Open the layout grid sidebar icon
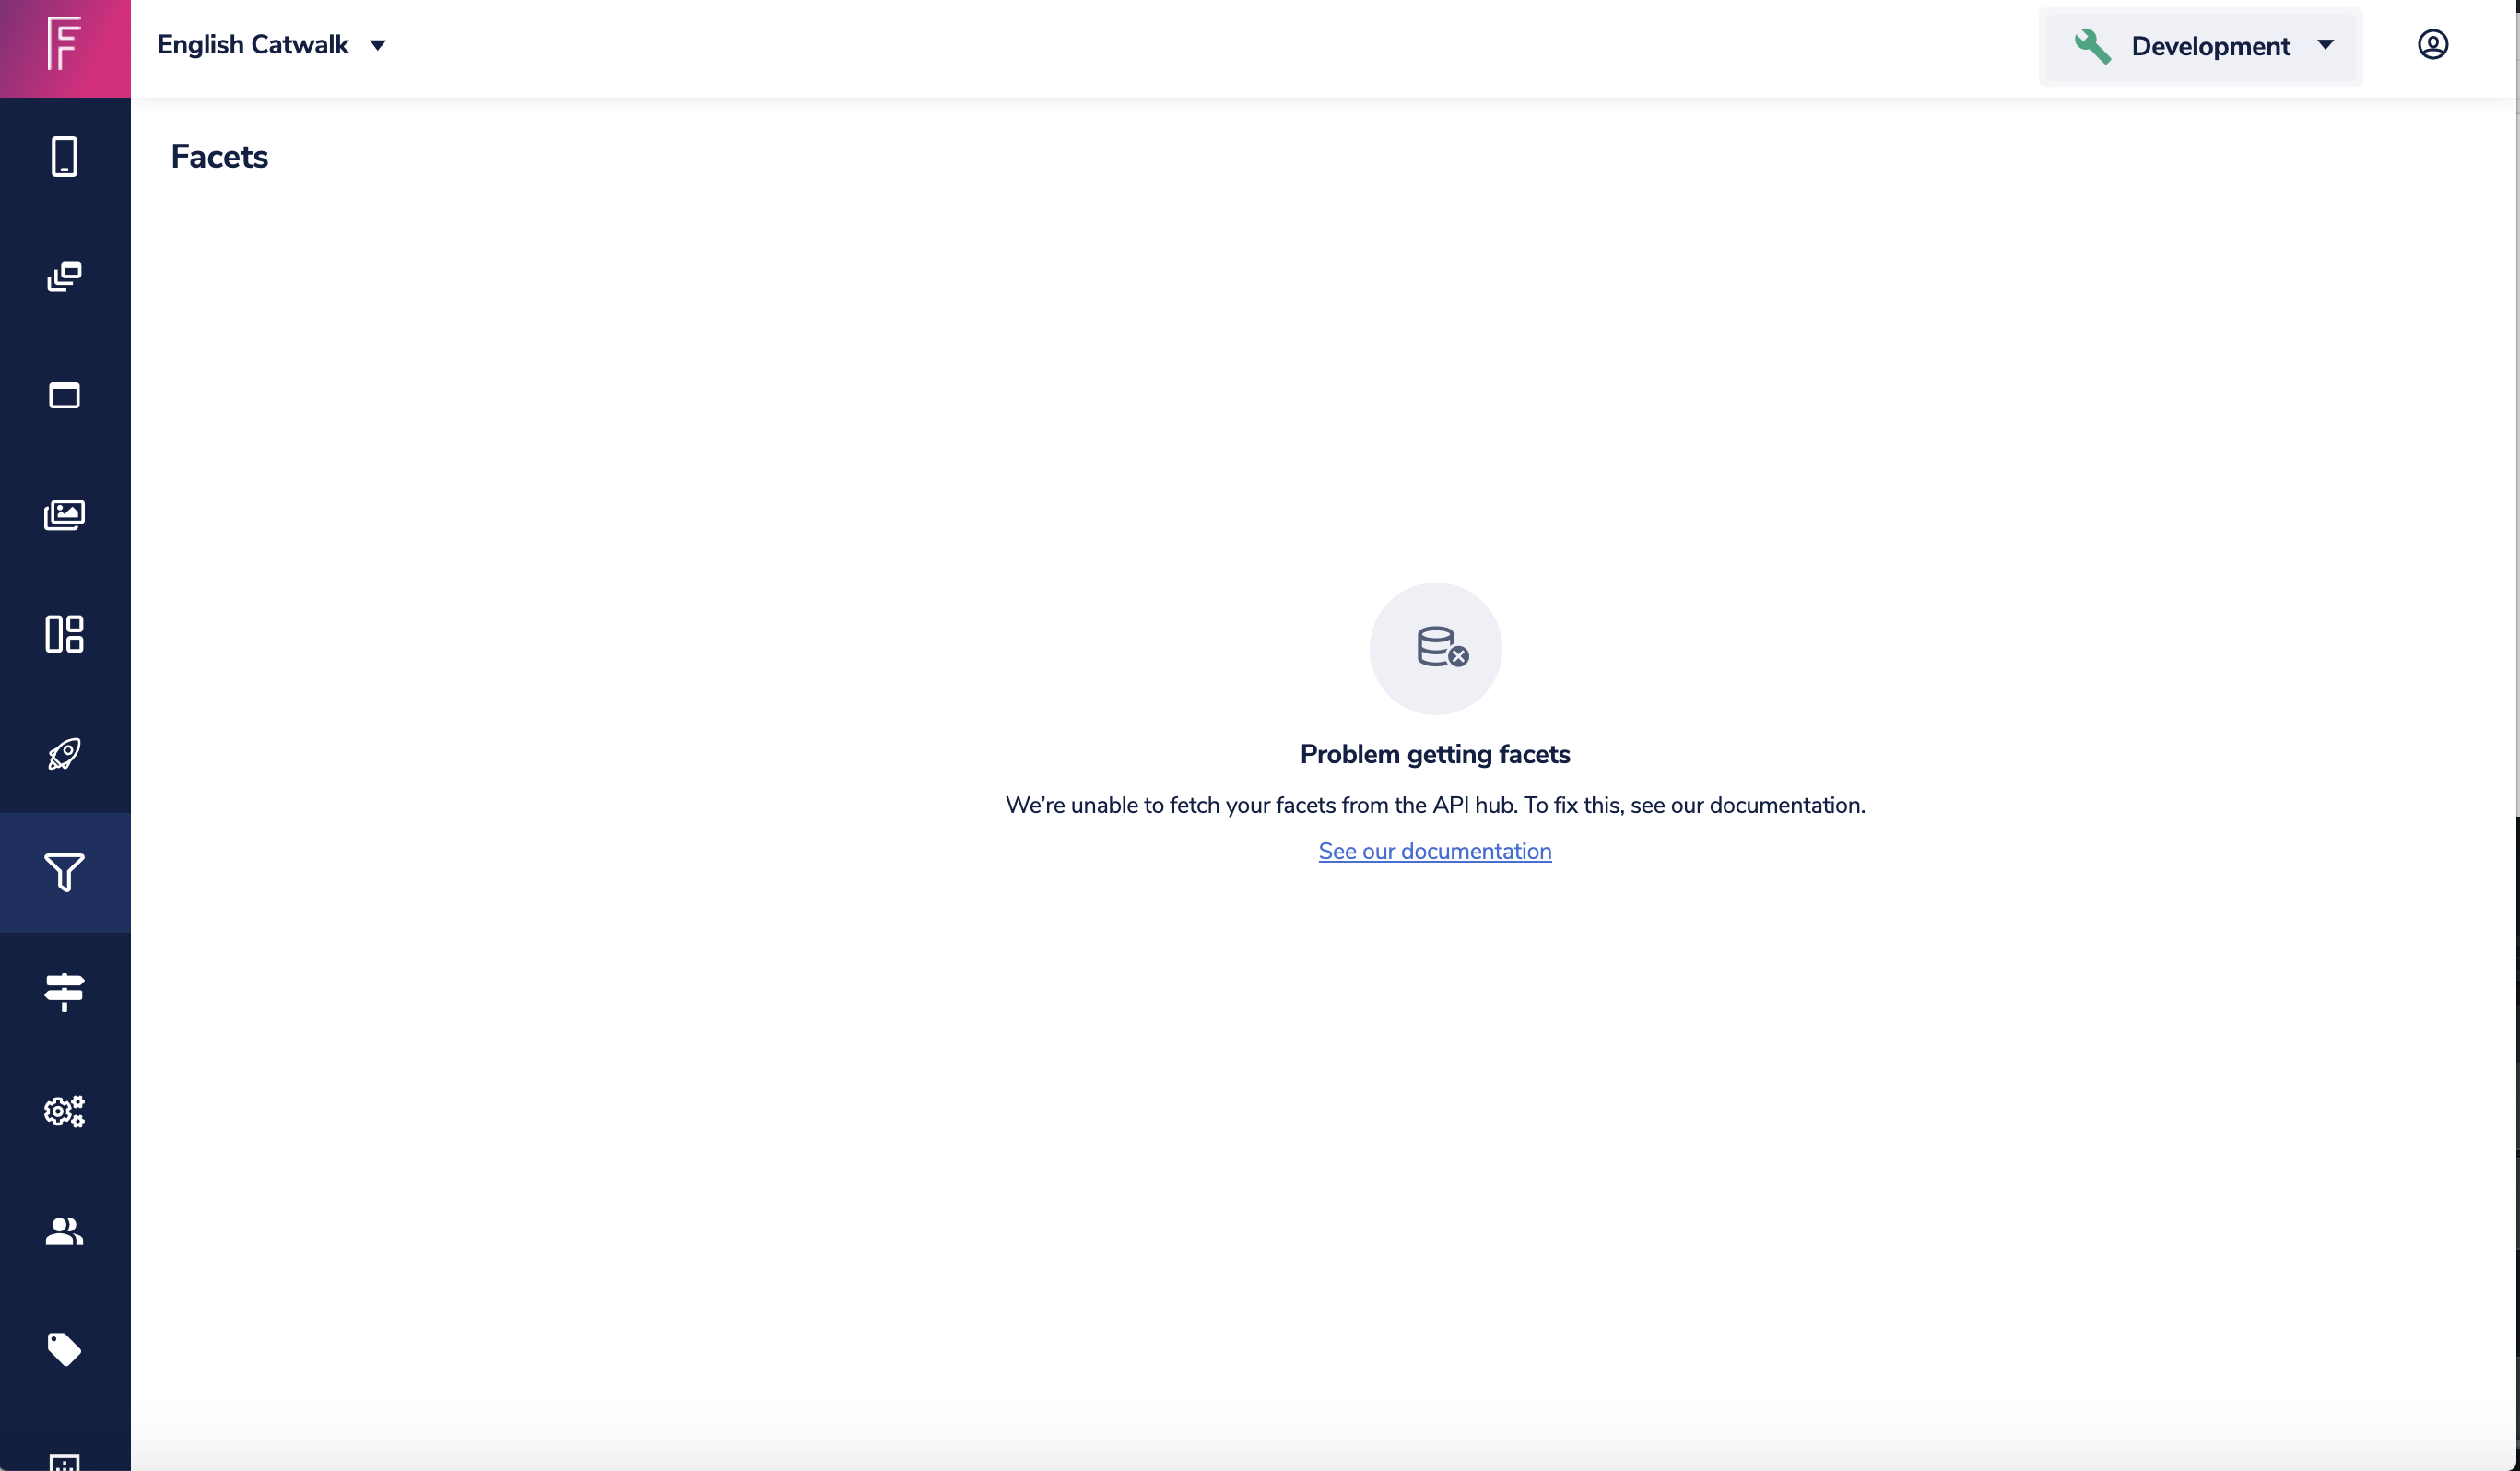This screenshot has height=1471, width=2520. (x=64, y=634)
